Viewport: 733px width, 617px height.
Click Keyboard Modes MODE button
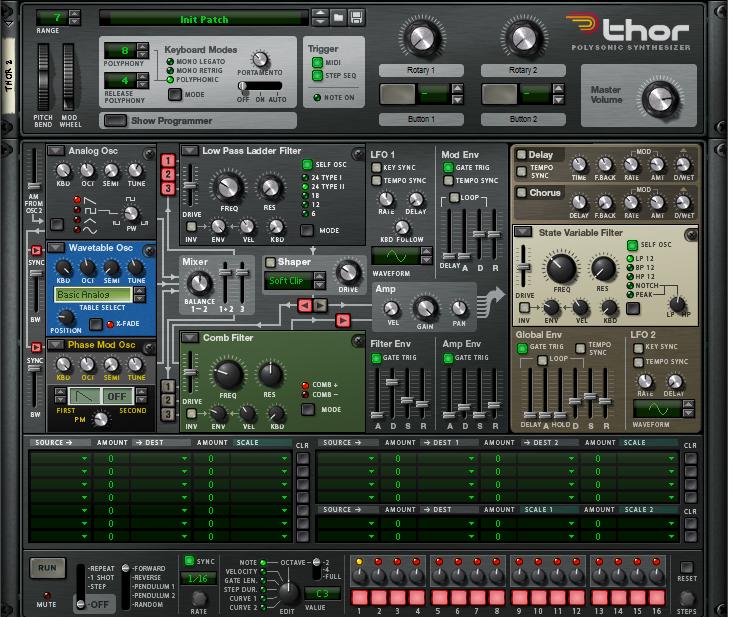[175, 94]
